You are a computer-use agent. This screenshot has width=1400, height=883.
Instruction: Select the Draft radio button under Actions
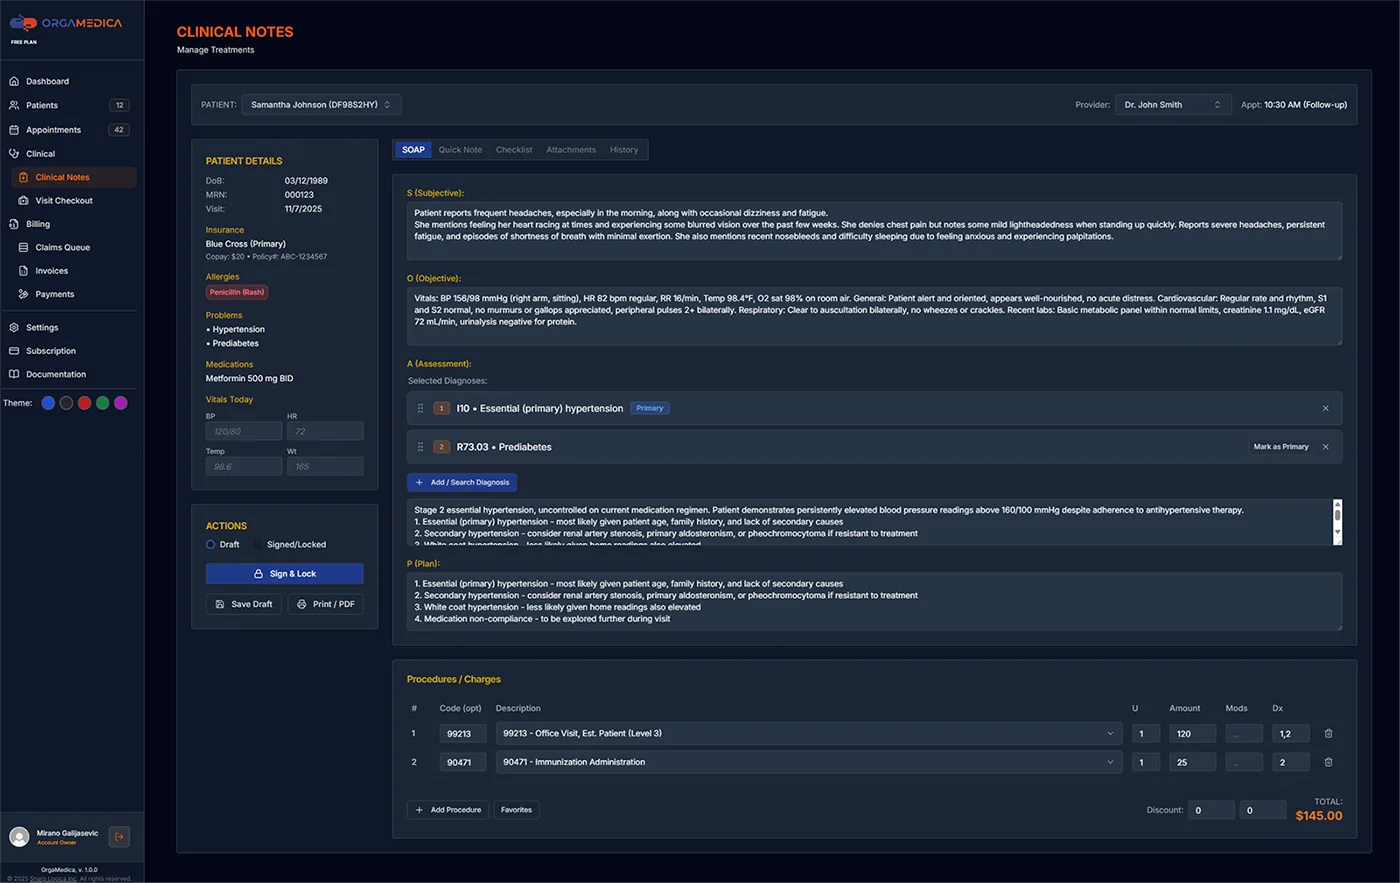[210, 544]
